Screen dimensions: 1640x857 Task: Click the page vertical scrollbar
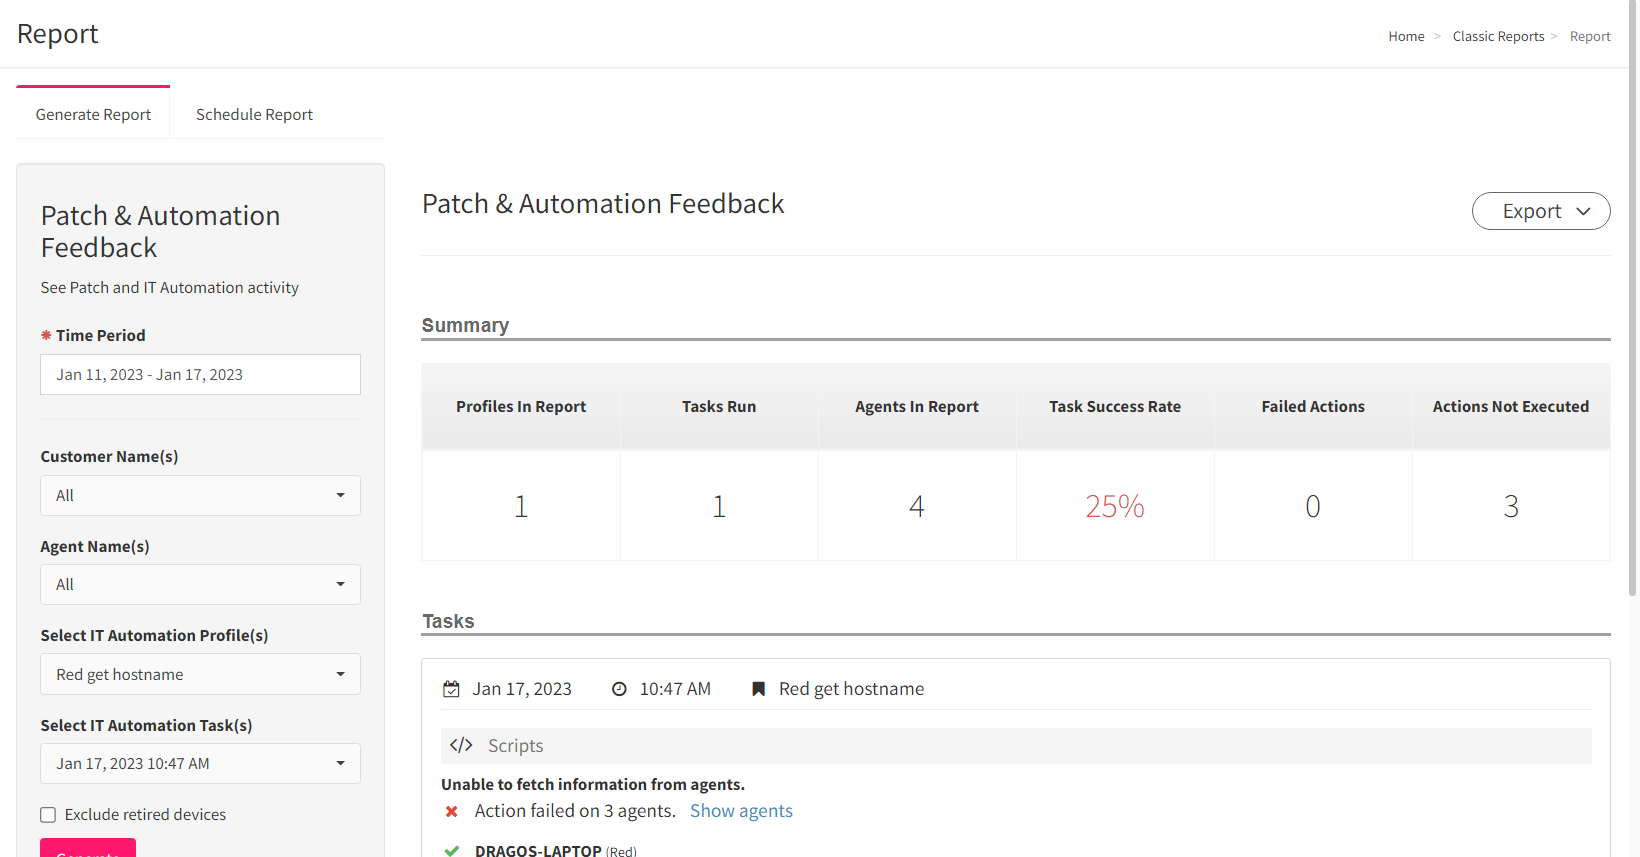[x=1633, y=300]
